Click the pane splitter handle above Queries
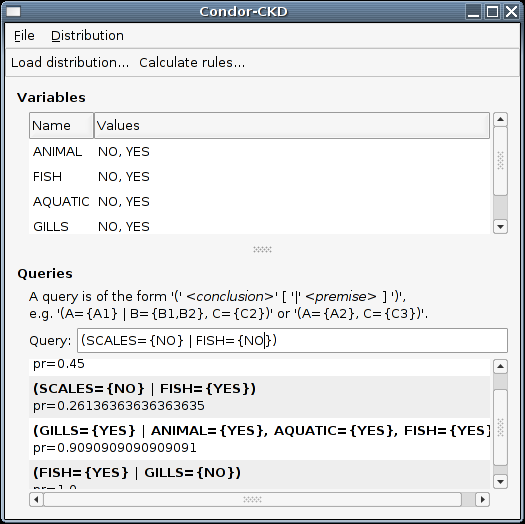This screenshot has height=524, width=525. 262,249
